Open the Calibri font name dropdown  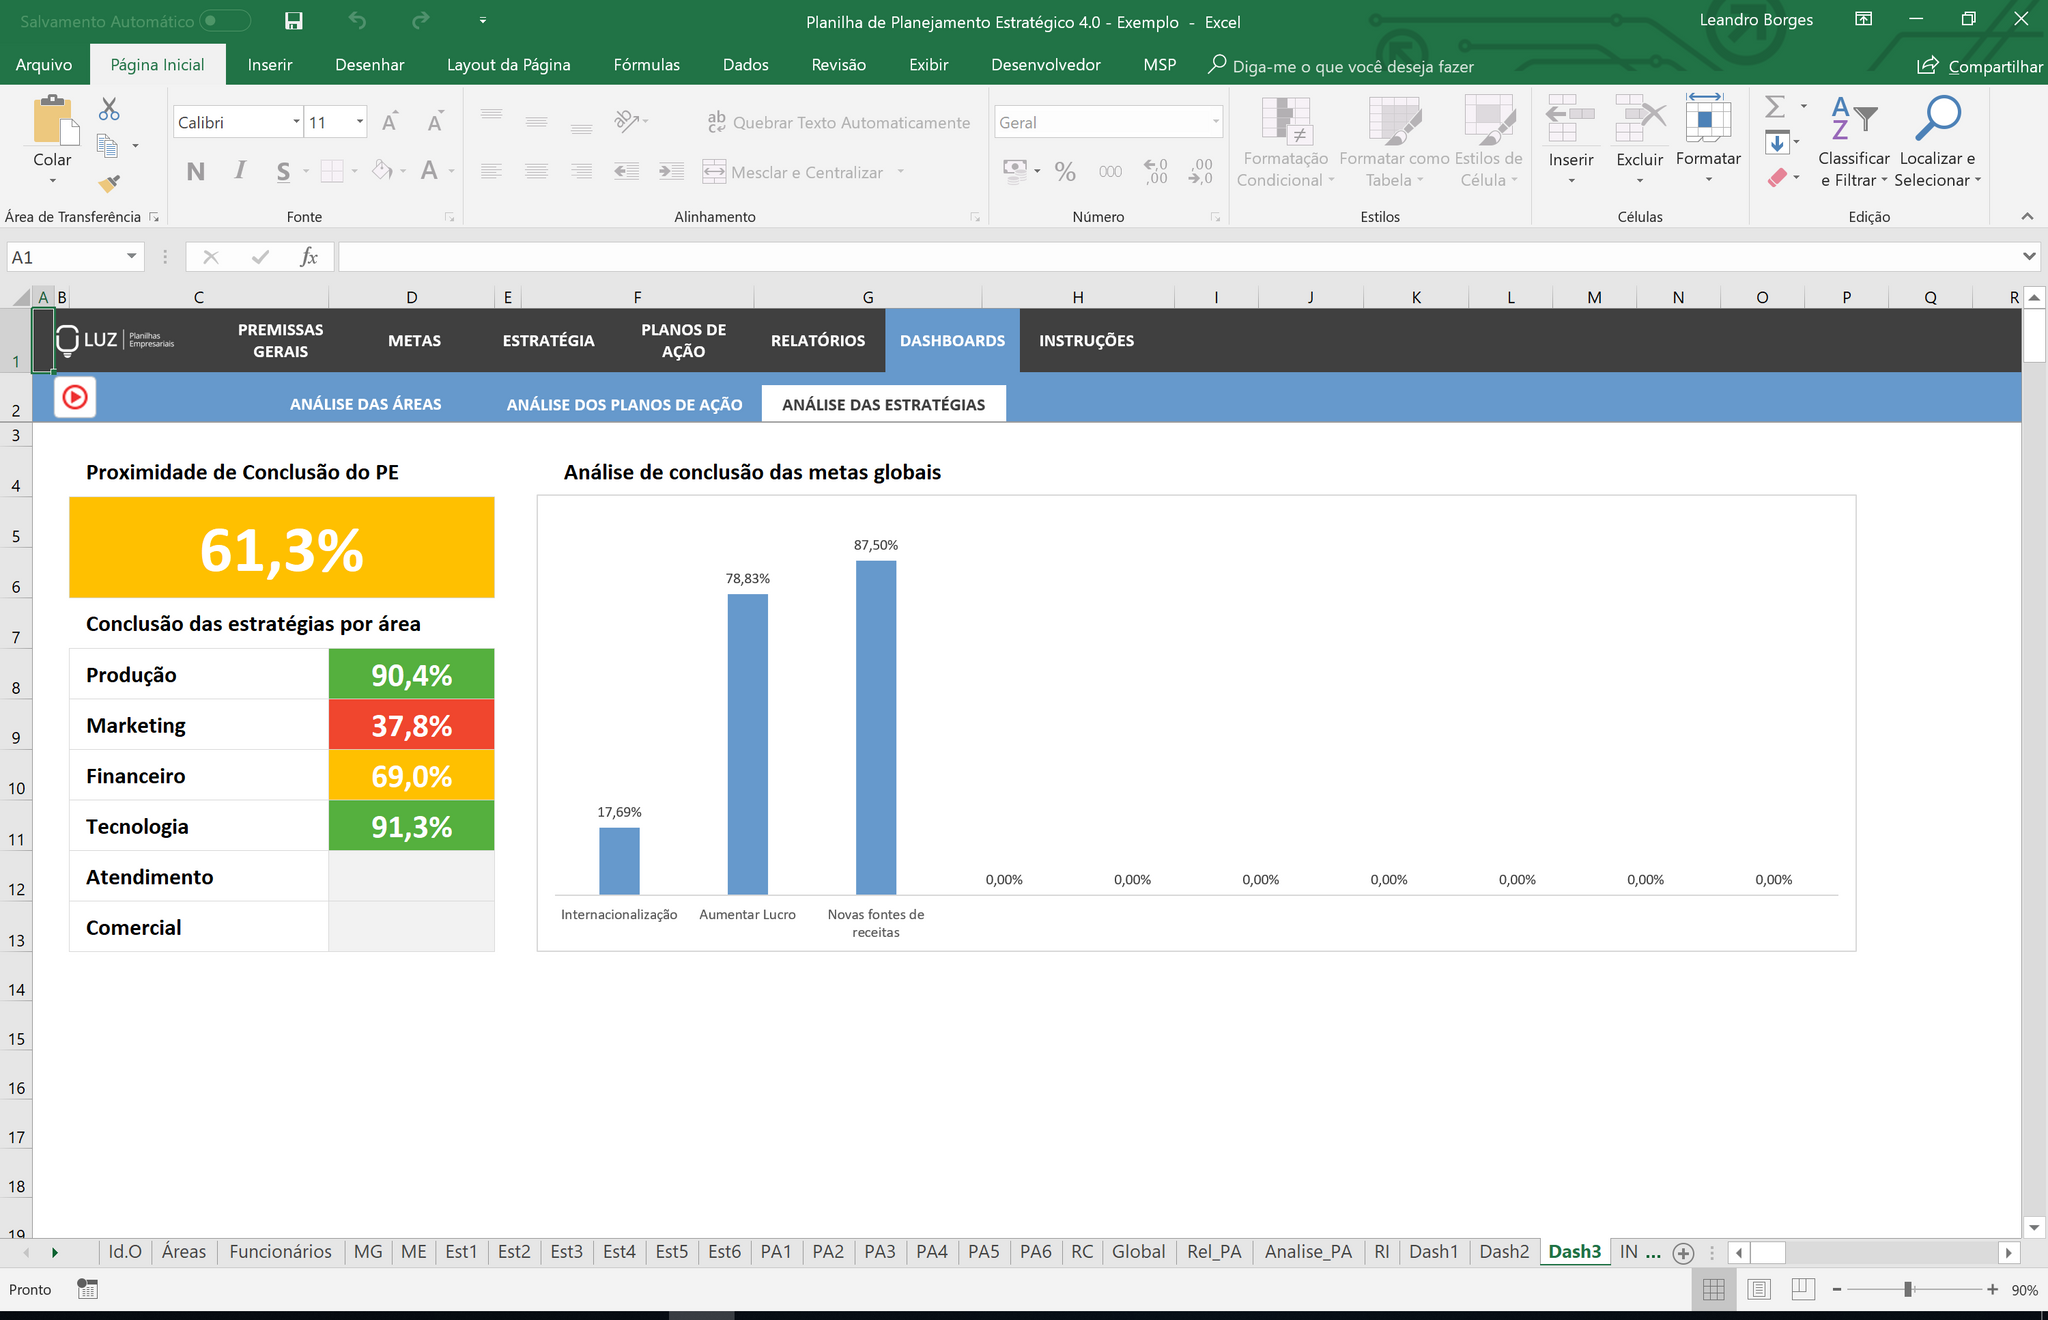pyautogui.click(x=296, y=122)
